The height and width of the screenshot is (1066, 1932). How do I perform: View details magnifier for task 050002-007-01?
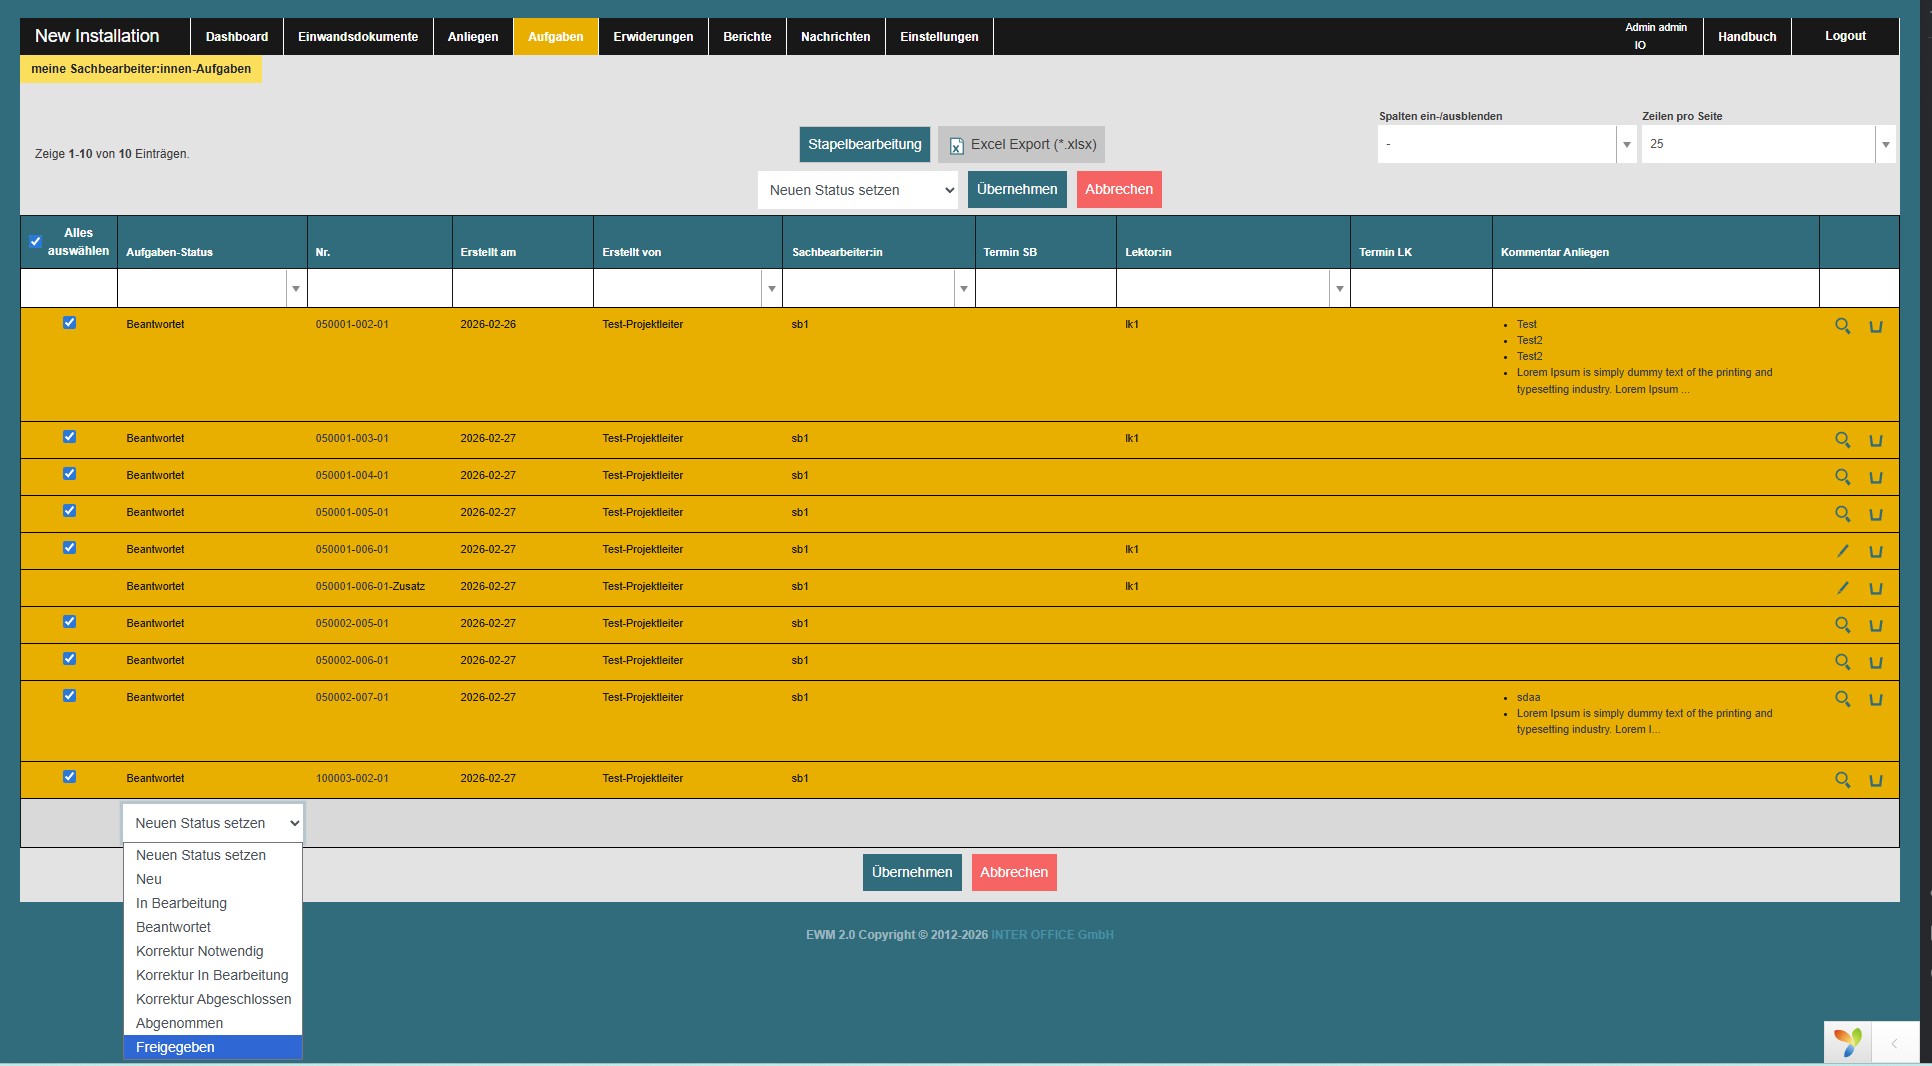(1842, 699)
